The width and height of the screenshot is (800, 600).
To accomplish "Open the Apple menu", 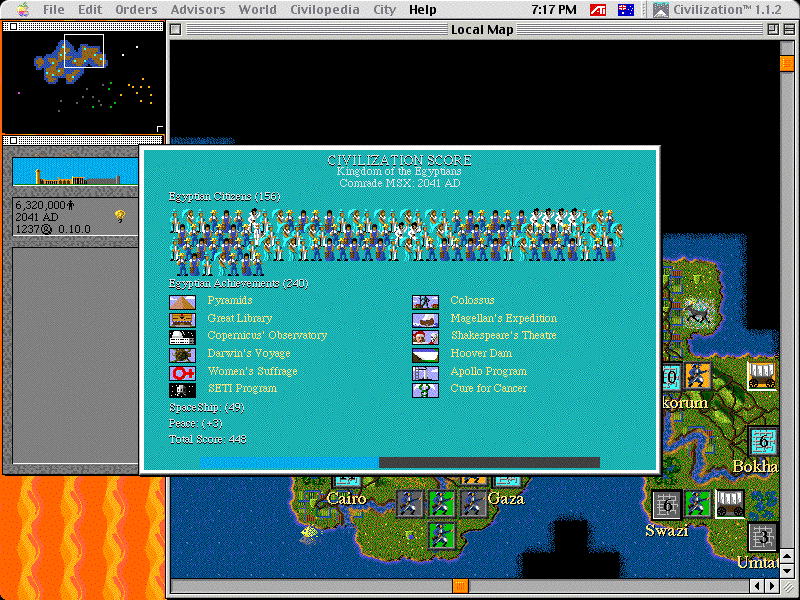I will pyautogui.click(x=23, y=9).
